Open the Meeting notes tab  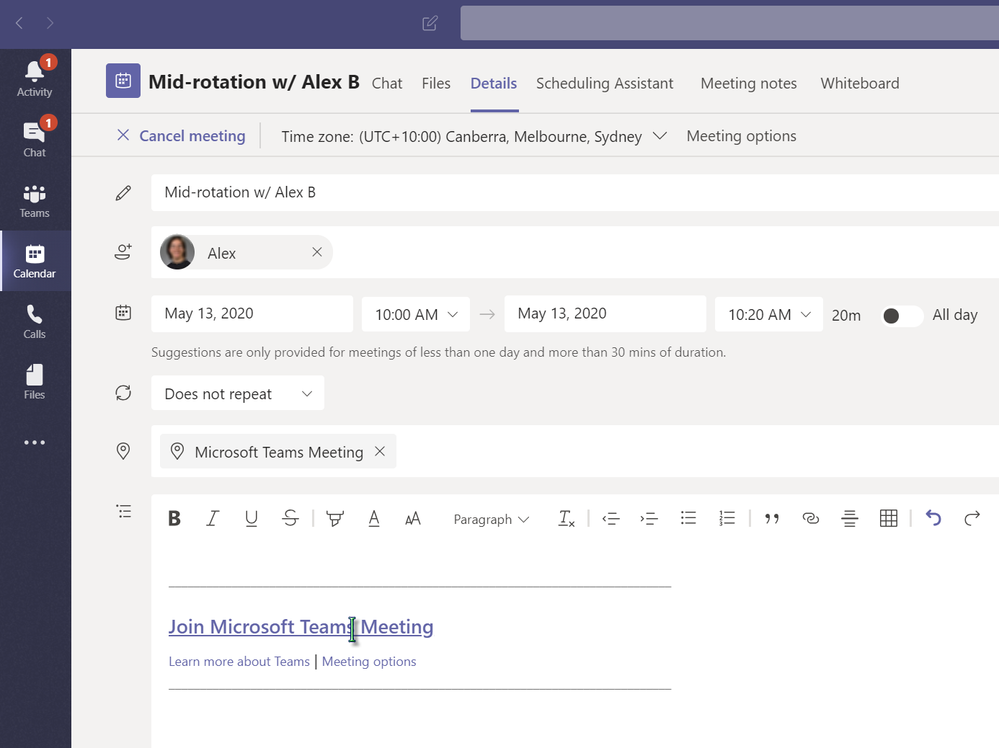749,83
